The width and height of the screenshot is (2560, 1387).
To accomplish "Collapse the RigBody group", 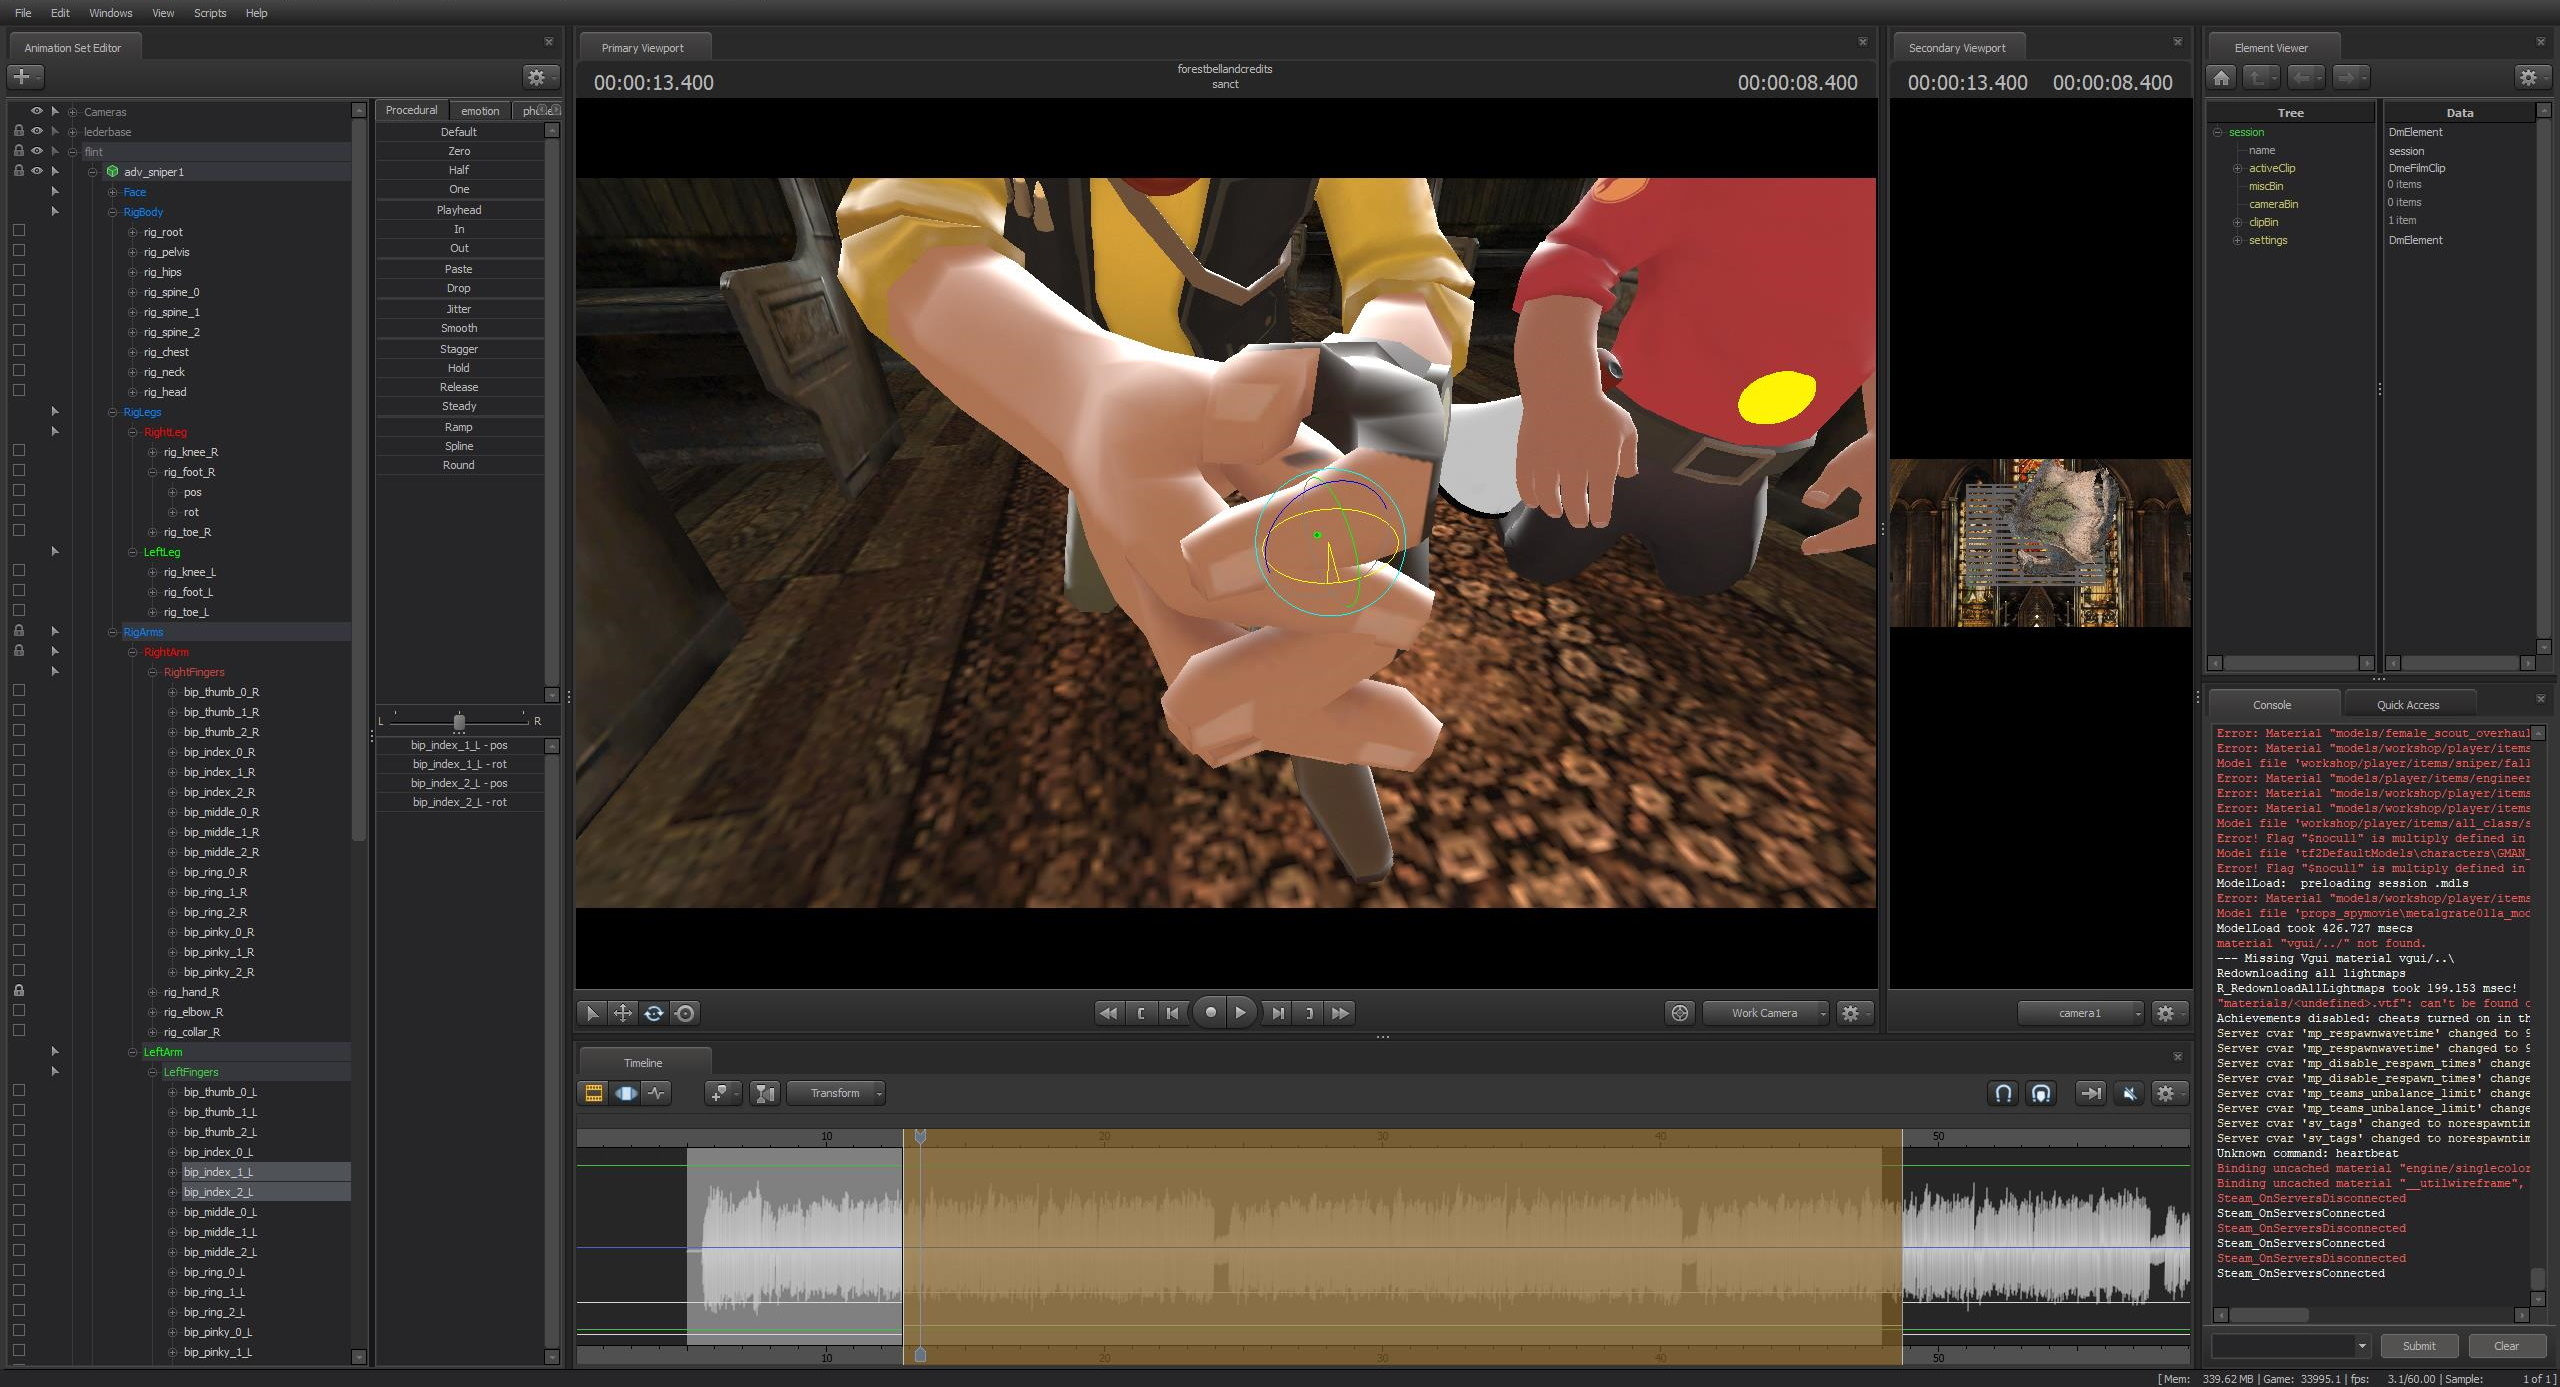I will 112,212.
